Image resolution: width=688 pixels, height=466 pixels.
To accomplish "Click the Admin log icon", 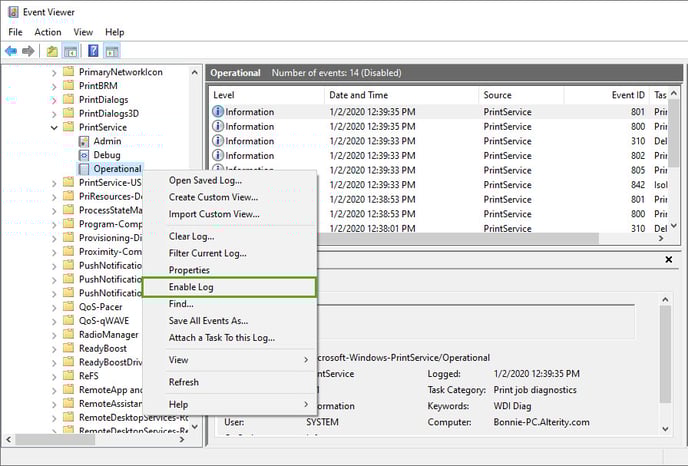I will [83, 141].
